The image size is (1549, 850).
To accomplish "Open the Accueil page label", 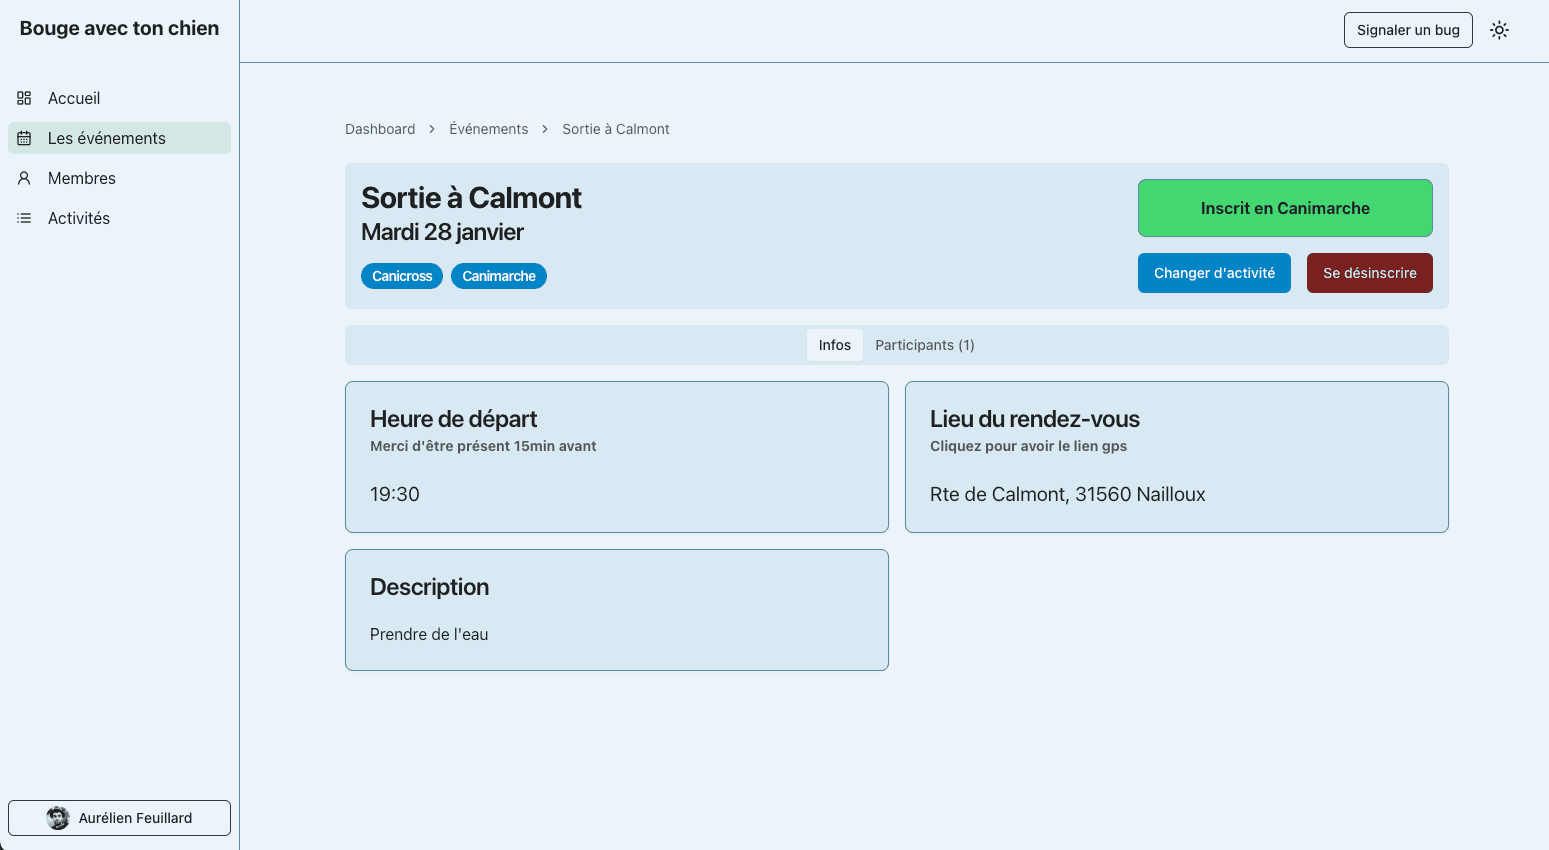I will coord(74,98).
